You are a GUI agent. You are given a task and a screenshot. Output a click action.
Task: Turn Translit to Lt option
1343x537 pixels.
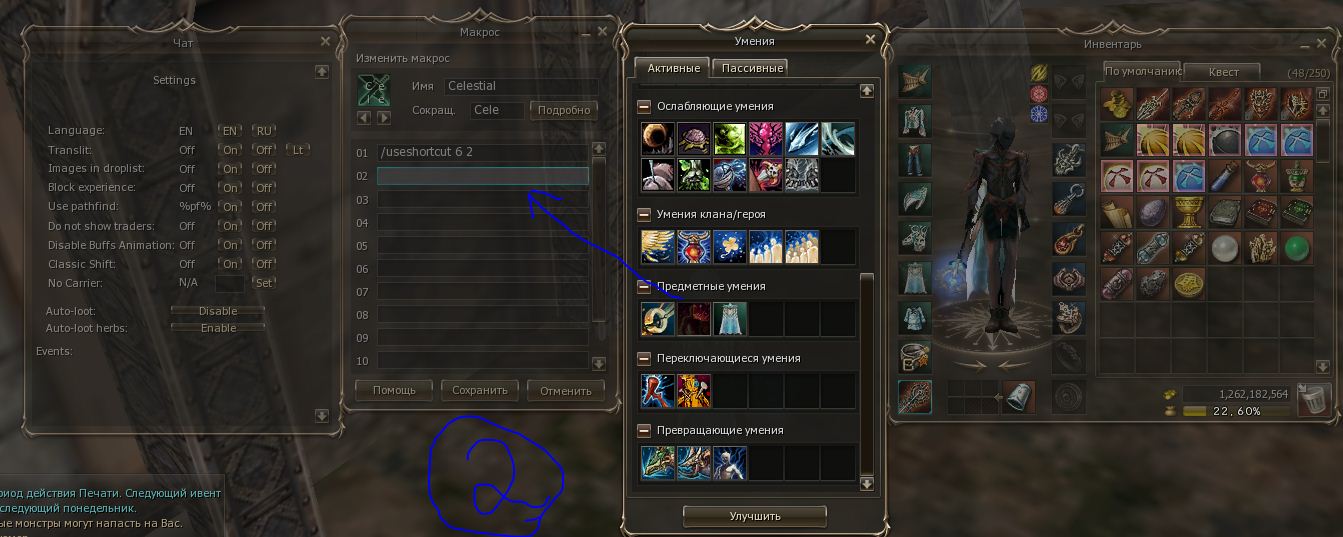point(298,150)
